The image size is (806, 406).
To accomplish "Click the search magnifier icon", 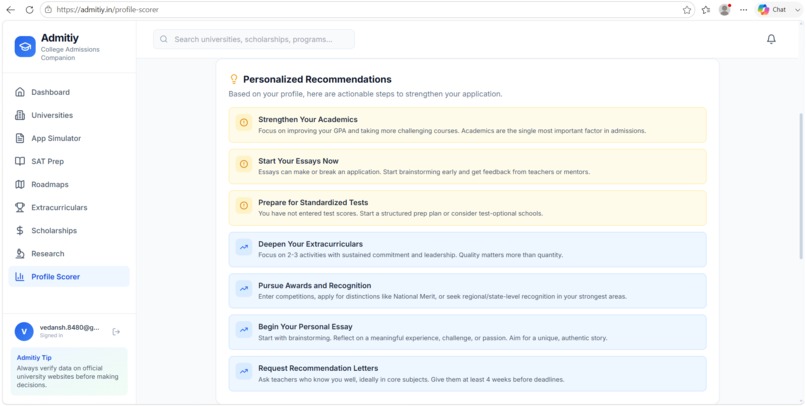I will pyautogui.click(x=163, y=39).
